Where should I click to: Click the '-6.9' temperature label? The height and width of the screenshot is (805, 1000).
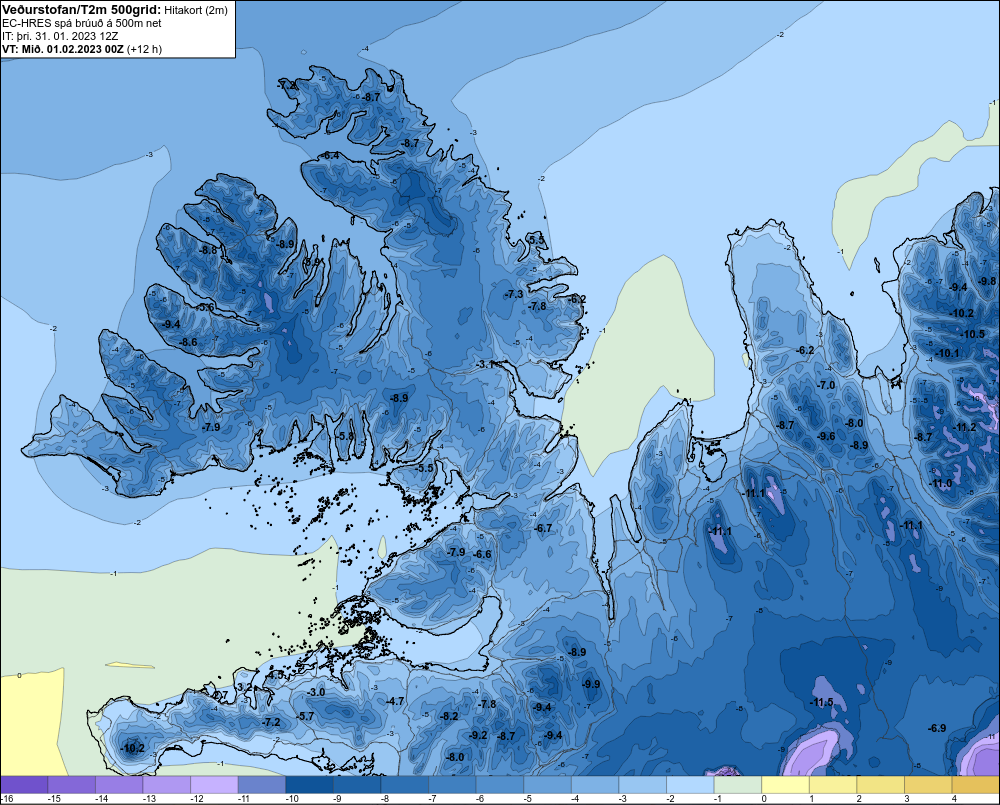(x=937, y=728)
